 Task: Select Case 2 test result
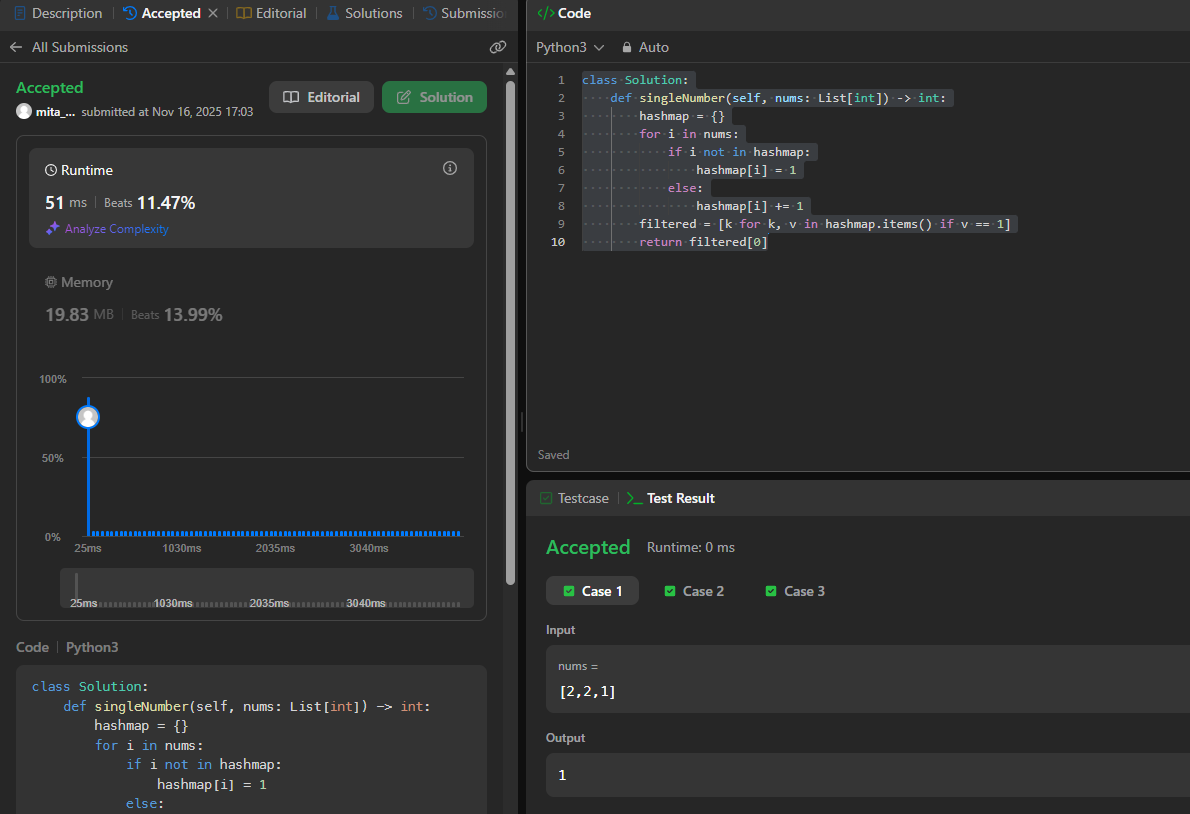coord(694,591)
